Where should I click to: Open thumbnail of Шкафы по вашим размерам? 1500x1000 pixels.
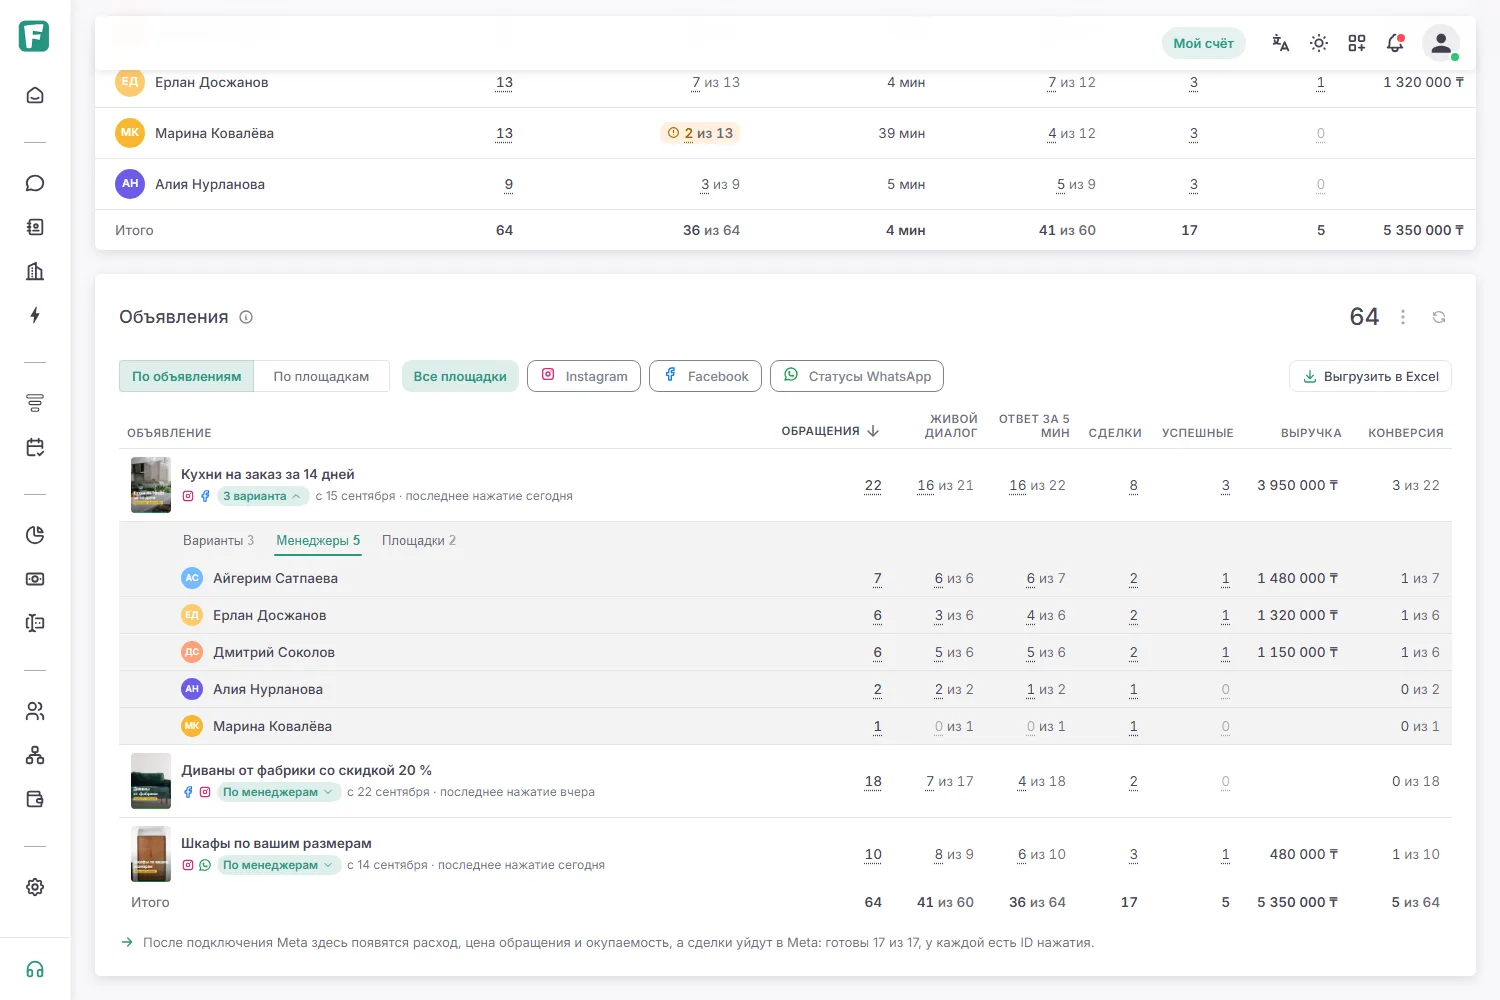coord(151,854)
